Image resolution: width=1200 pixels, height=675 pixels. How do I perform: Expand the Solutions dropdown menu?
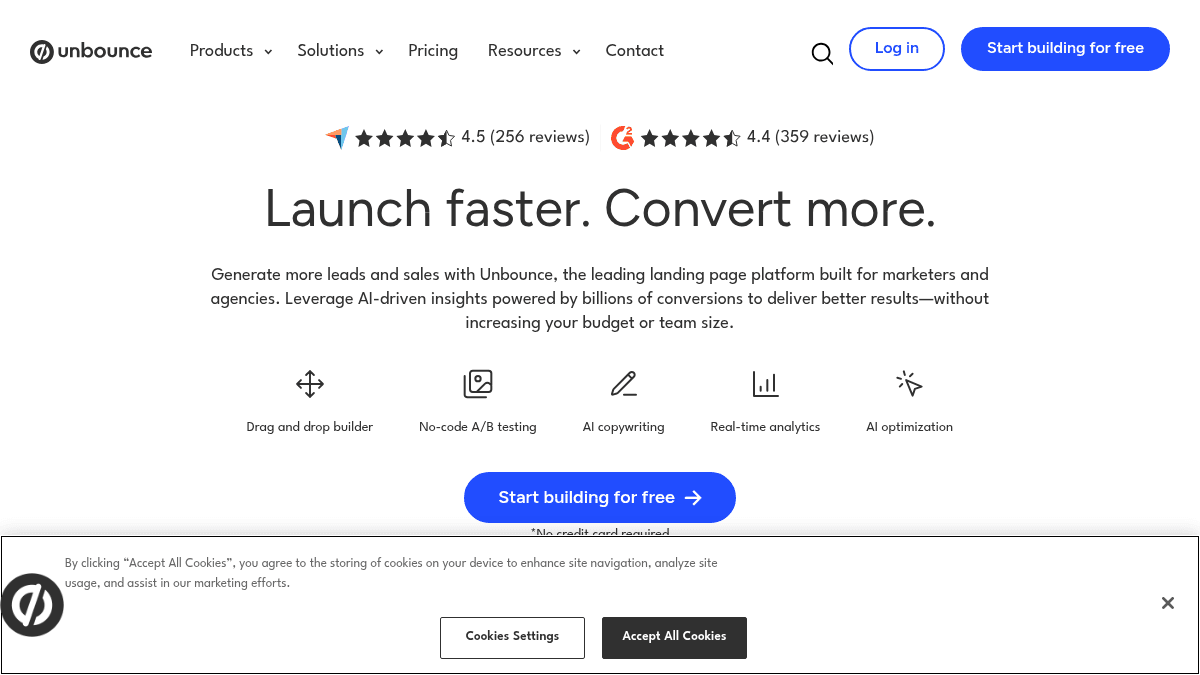point(340,51)
